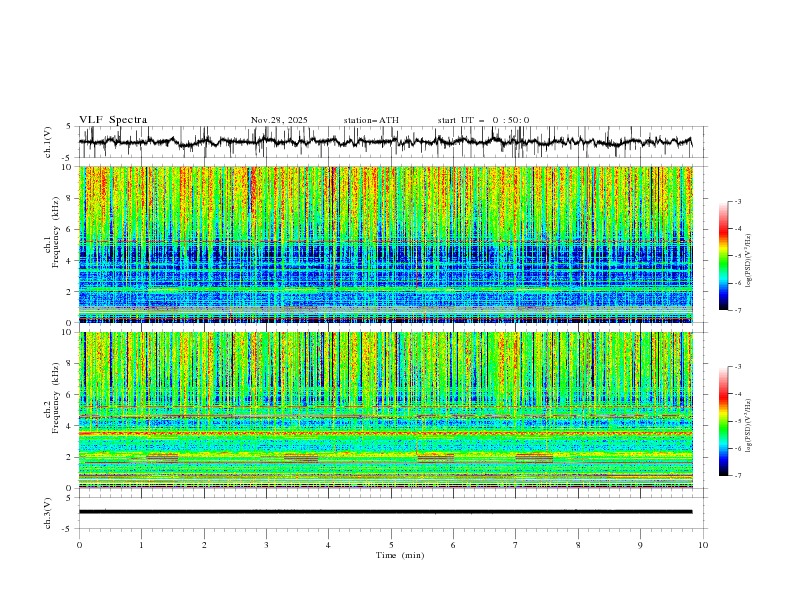Click the ch.1 spectrogram panel

(x=385, y=244)
